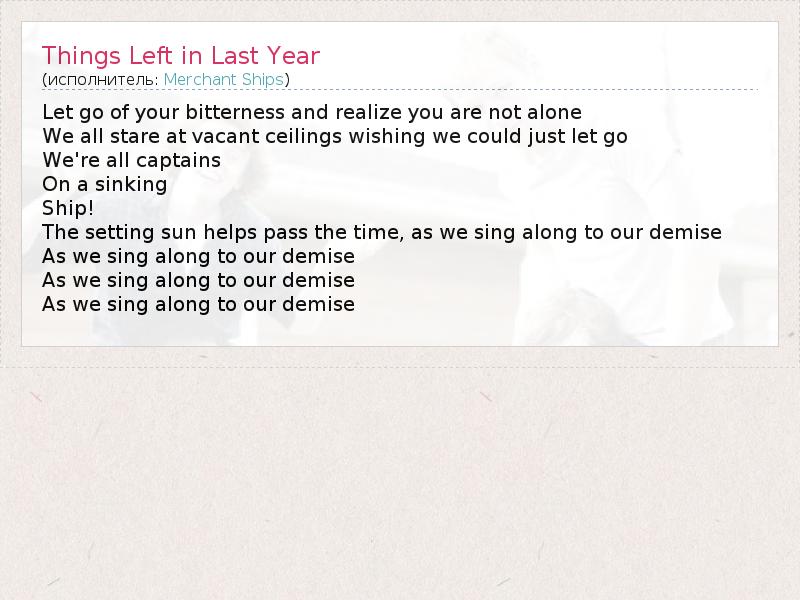This screenshot has height=600, width=800.
Task: Click the word Year in the title
Action: (x=293, y=55)
